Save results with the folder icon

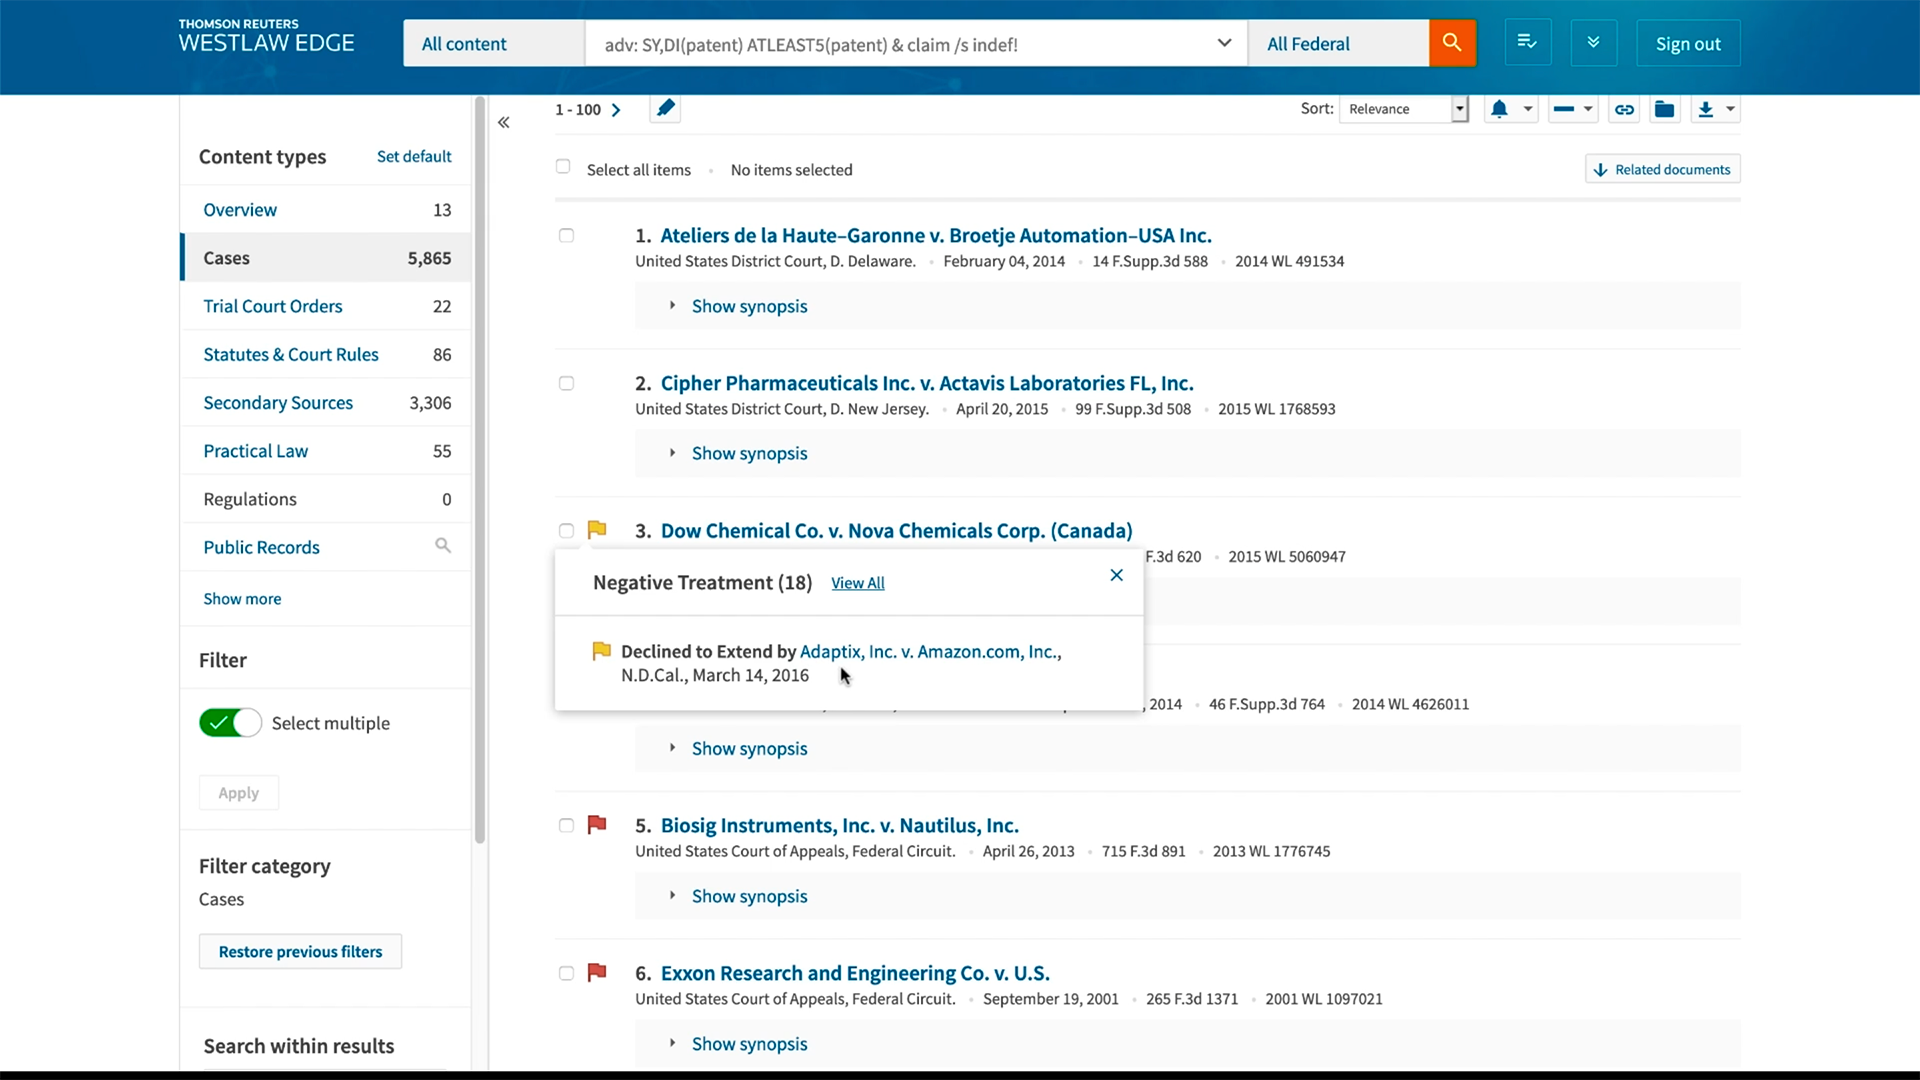pos(1664,109)
